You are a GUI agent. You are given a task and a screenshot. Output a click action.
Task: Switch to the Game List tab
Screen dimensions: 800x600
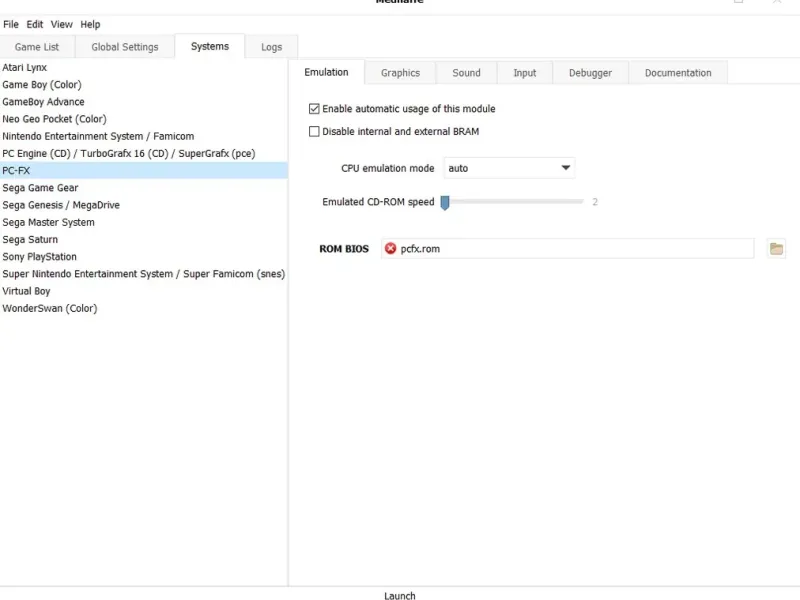[x=37, y=47]
